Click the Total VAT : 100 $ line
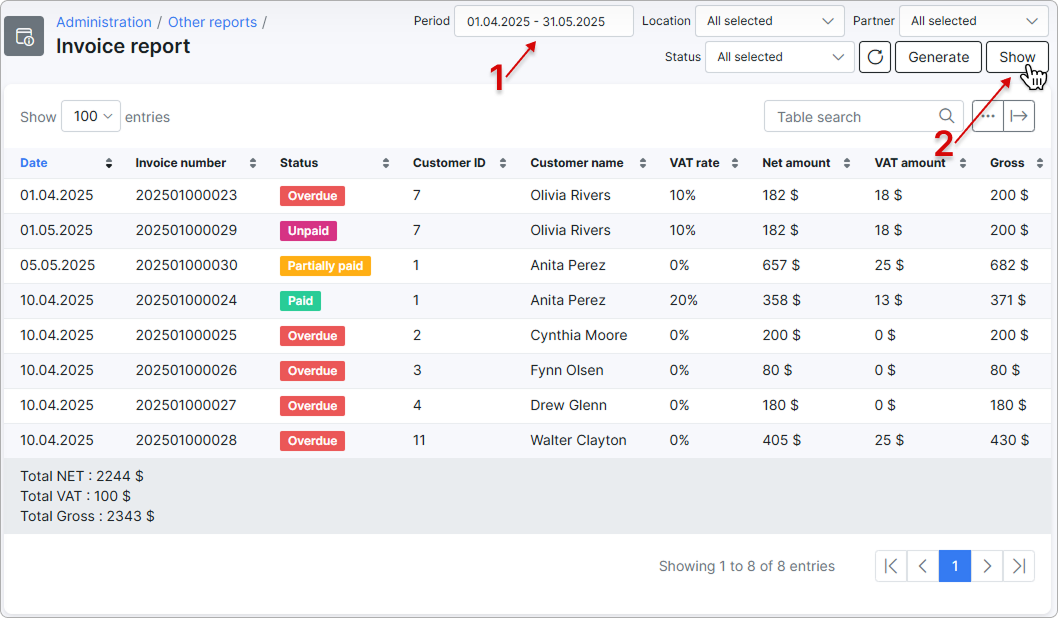This screenshot has width=1058, height=618. (76, 497)
